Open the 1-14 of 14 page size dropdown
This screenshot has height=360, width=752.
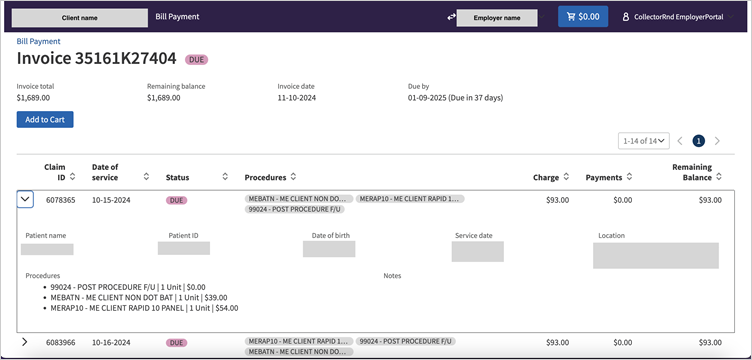pyautogui.click(x=644, y=141)
